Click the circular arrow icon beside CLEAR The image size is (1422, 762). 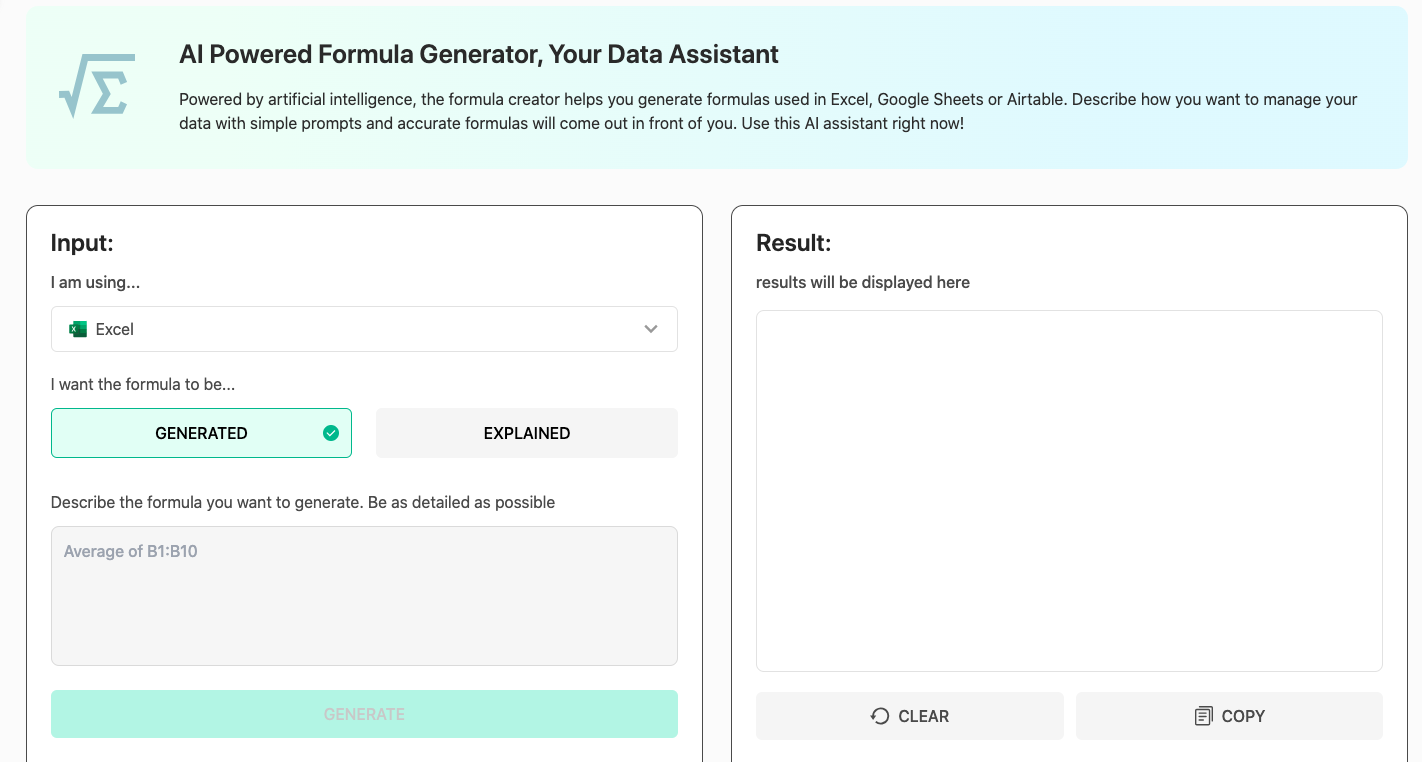click(880, 716)
